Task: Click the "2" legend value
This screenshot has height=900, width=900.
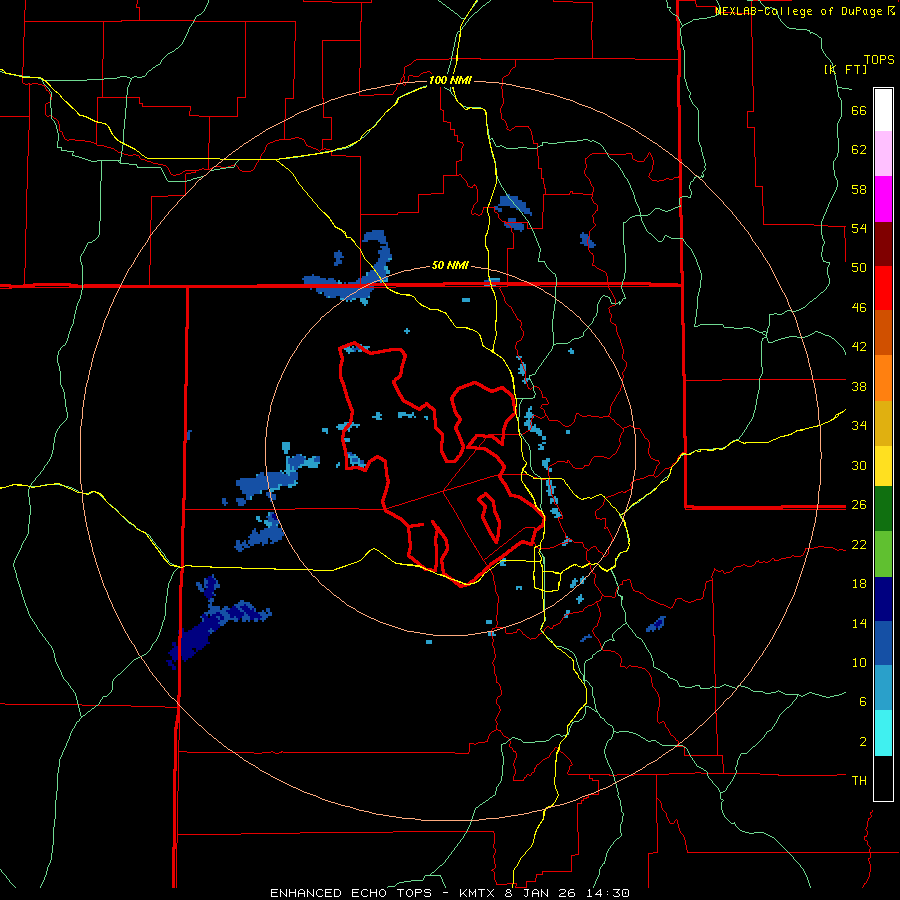Action: tap(863, 742)
